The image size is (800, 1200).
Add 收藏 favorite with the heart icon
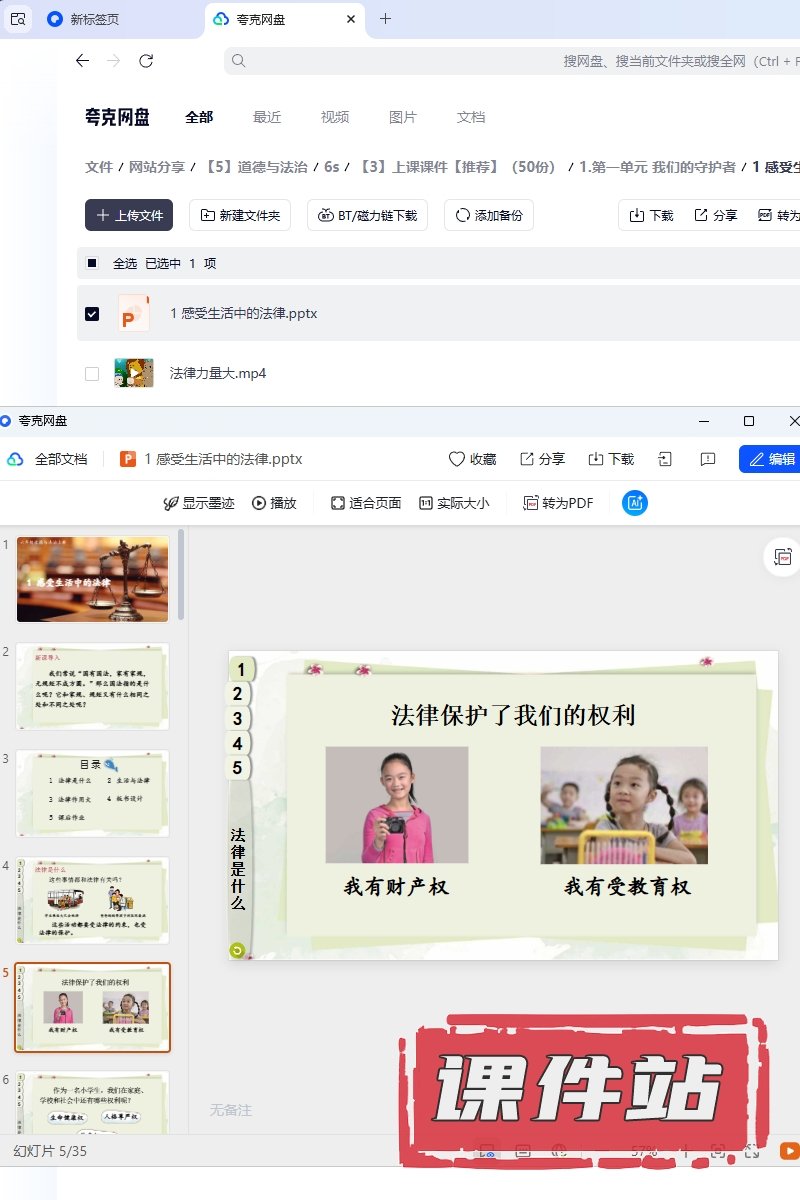coord(472,459)
